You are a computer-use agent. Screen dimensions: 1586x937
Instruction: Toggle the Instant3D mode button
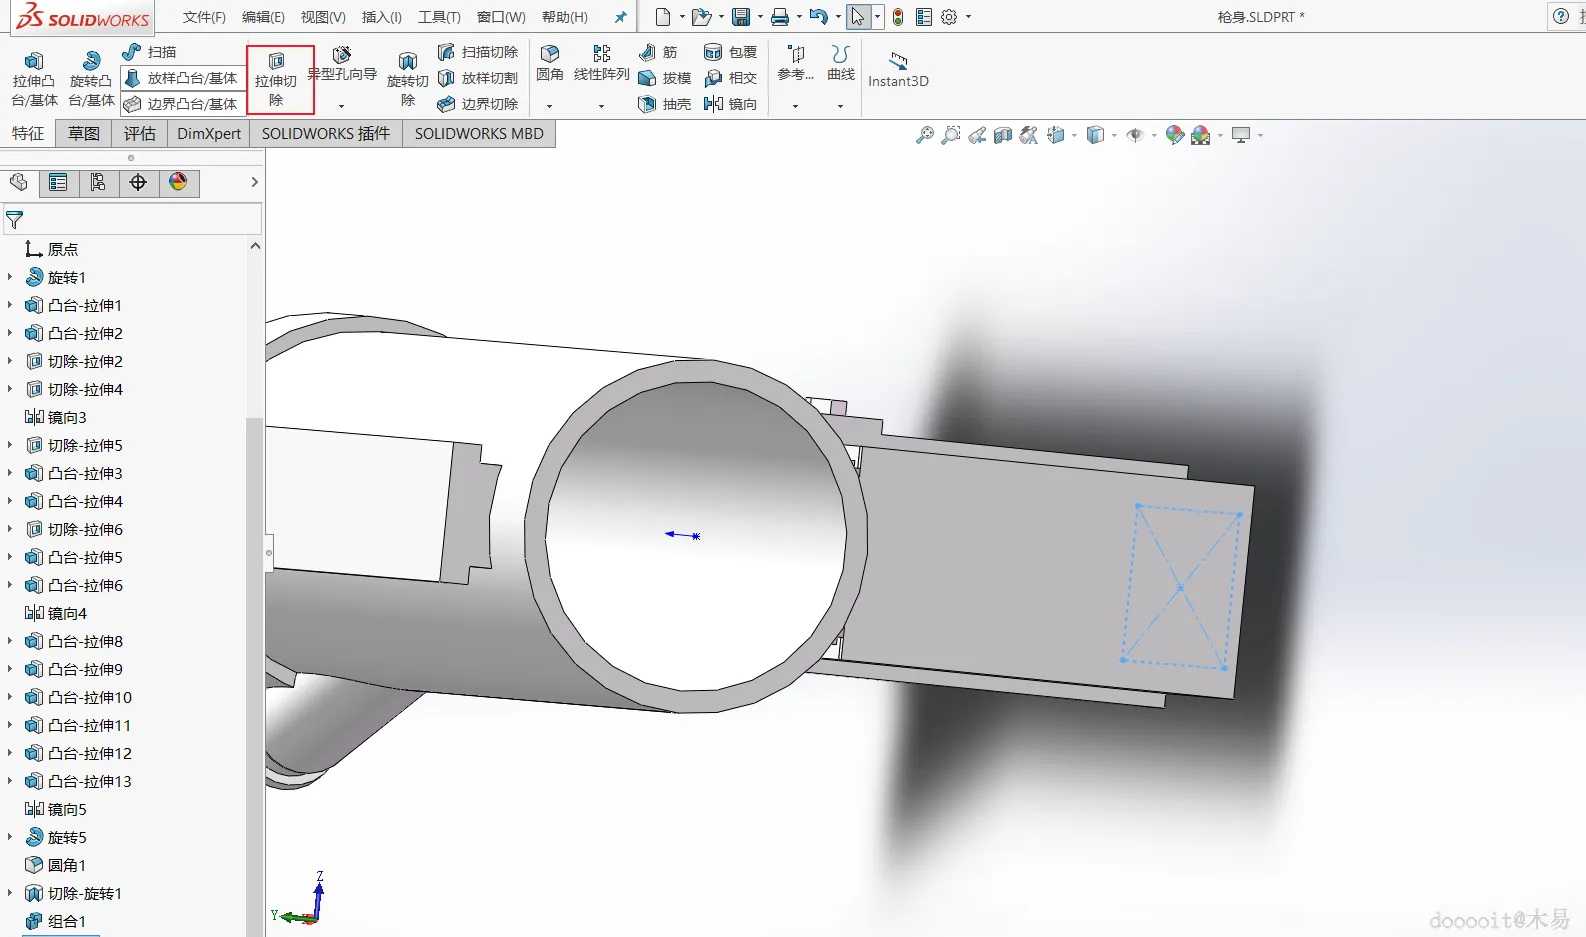coord(898,70)
